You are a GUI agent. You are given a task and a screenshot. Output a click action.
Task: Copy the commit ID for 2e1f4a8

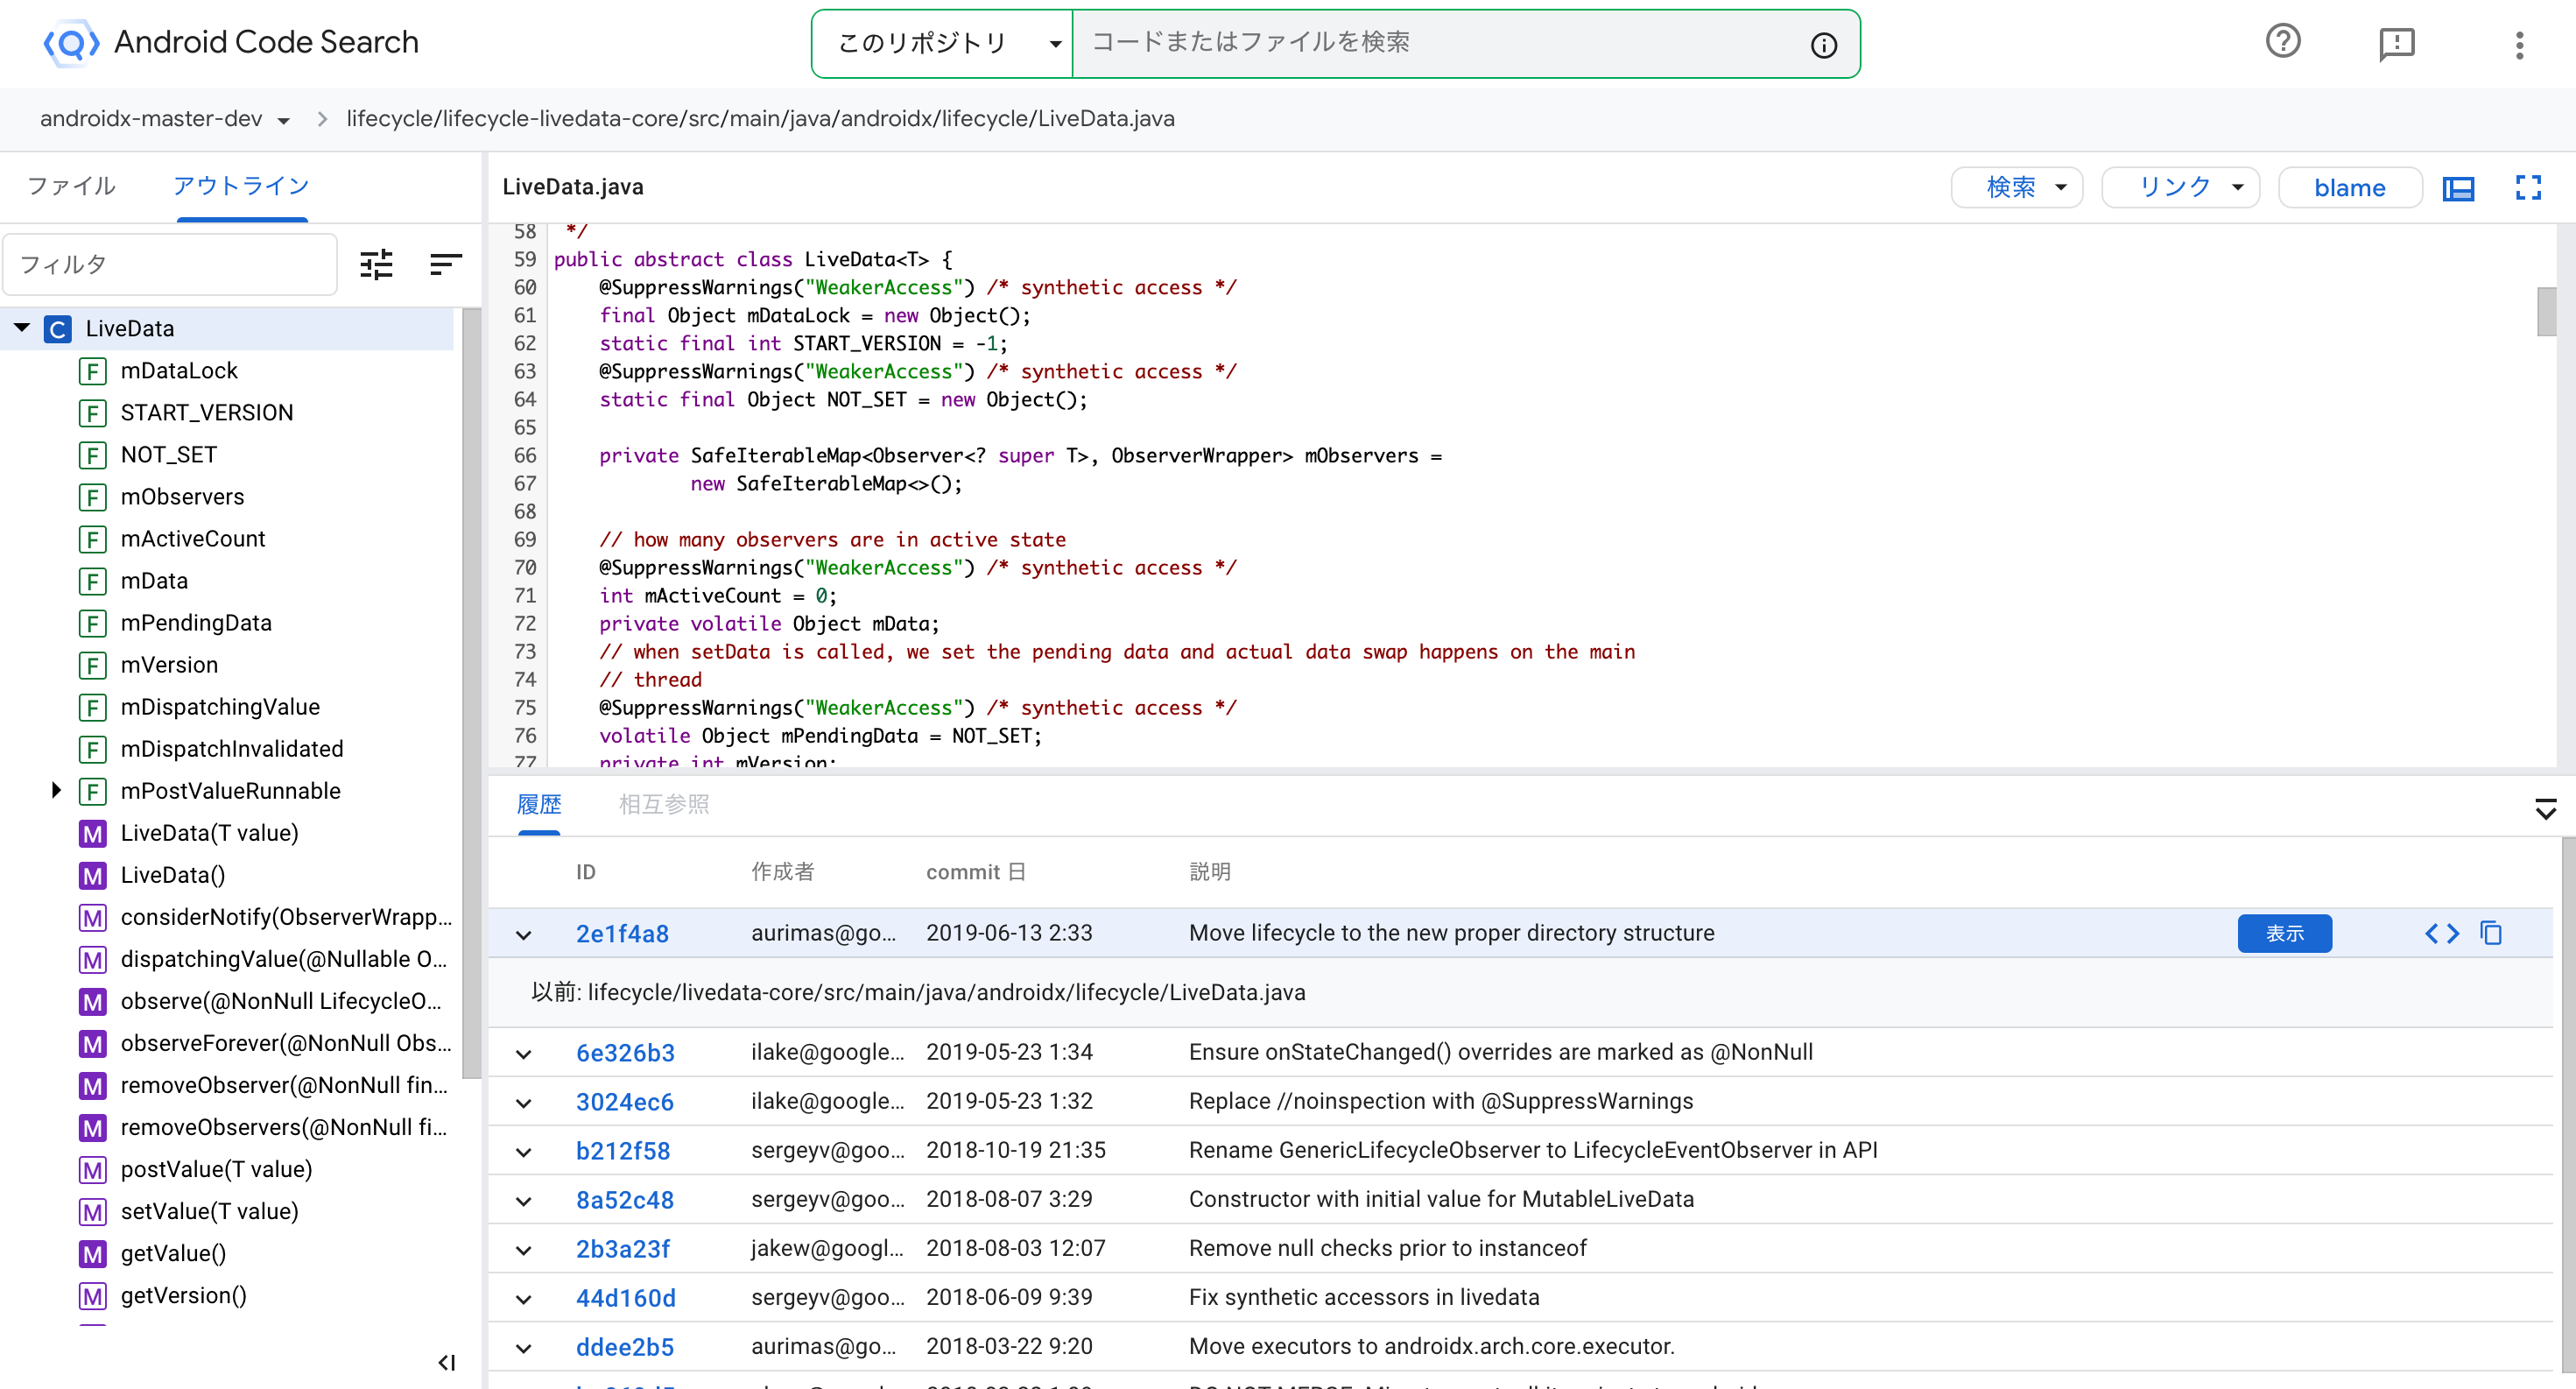2491,933
